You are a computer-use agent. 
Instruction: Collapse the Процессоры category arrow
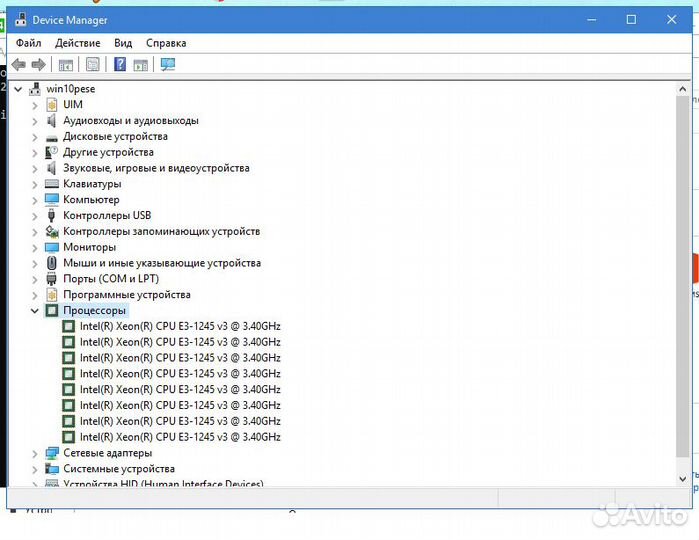point(35,311)
